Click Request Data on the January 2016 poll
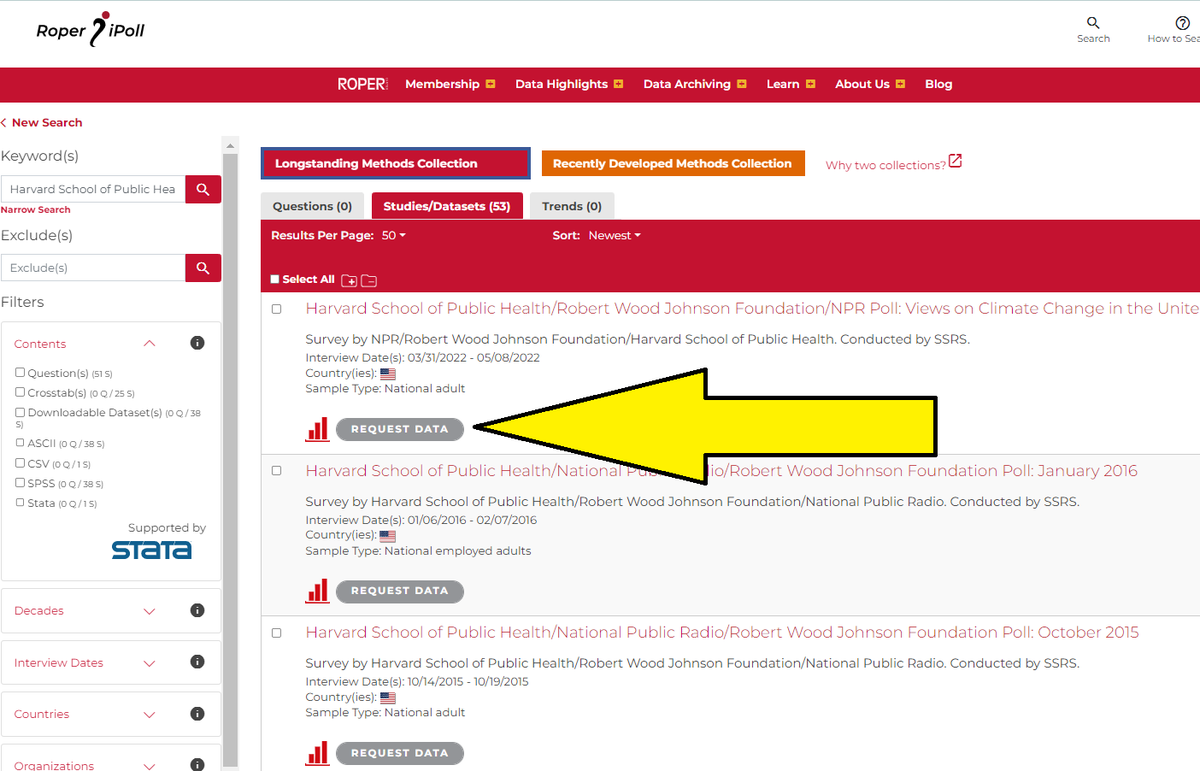Viewport: 1200px width, 771px height. coord(399,591)
